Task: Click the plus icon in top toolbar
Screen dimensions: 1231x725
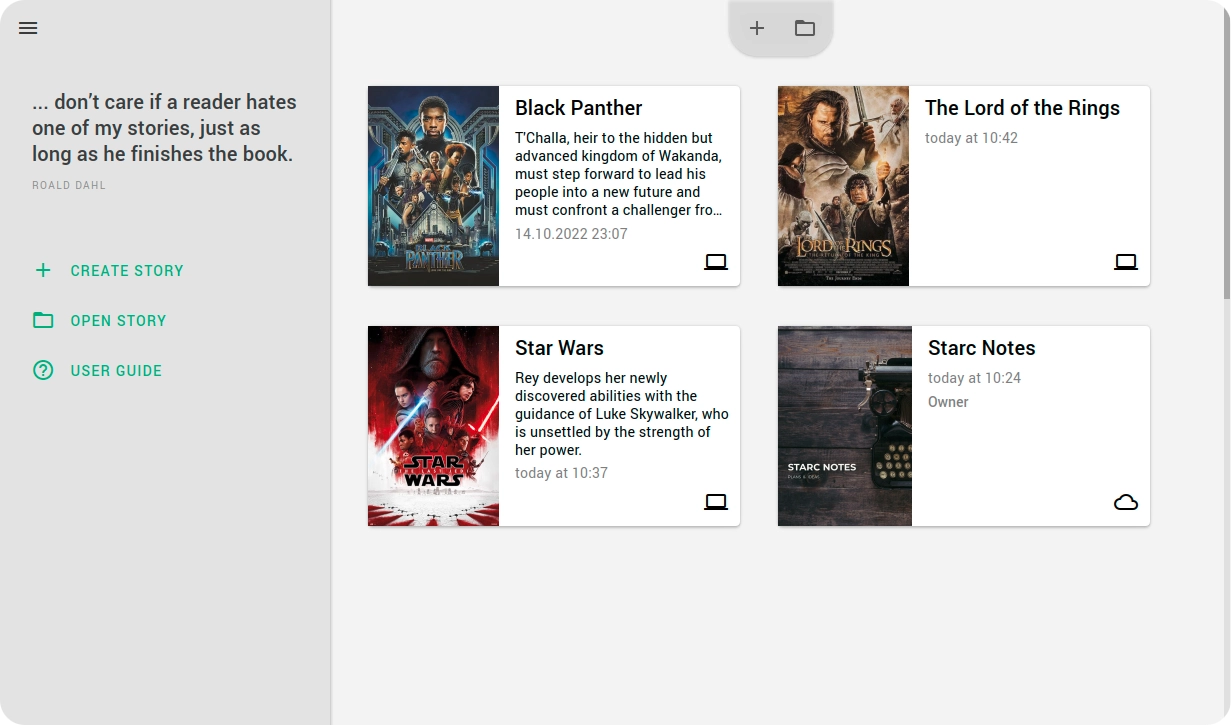Action: coord(757,28)
